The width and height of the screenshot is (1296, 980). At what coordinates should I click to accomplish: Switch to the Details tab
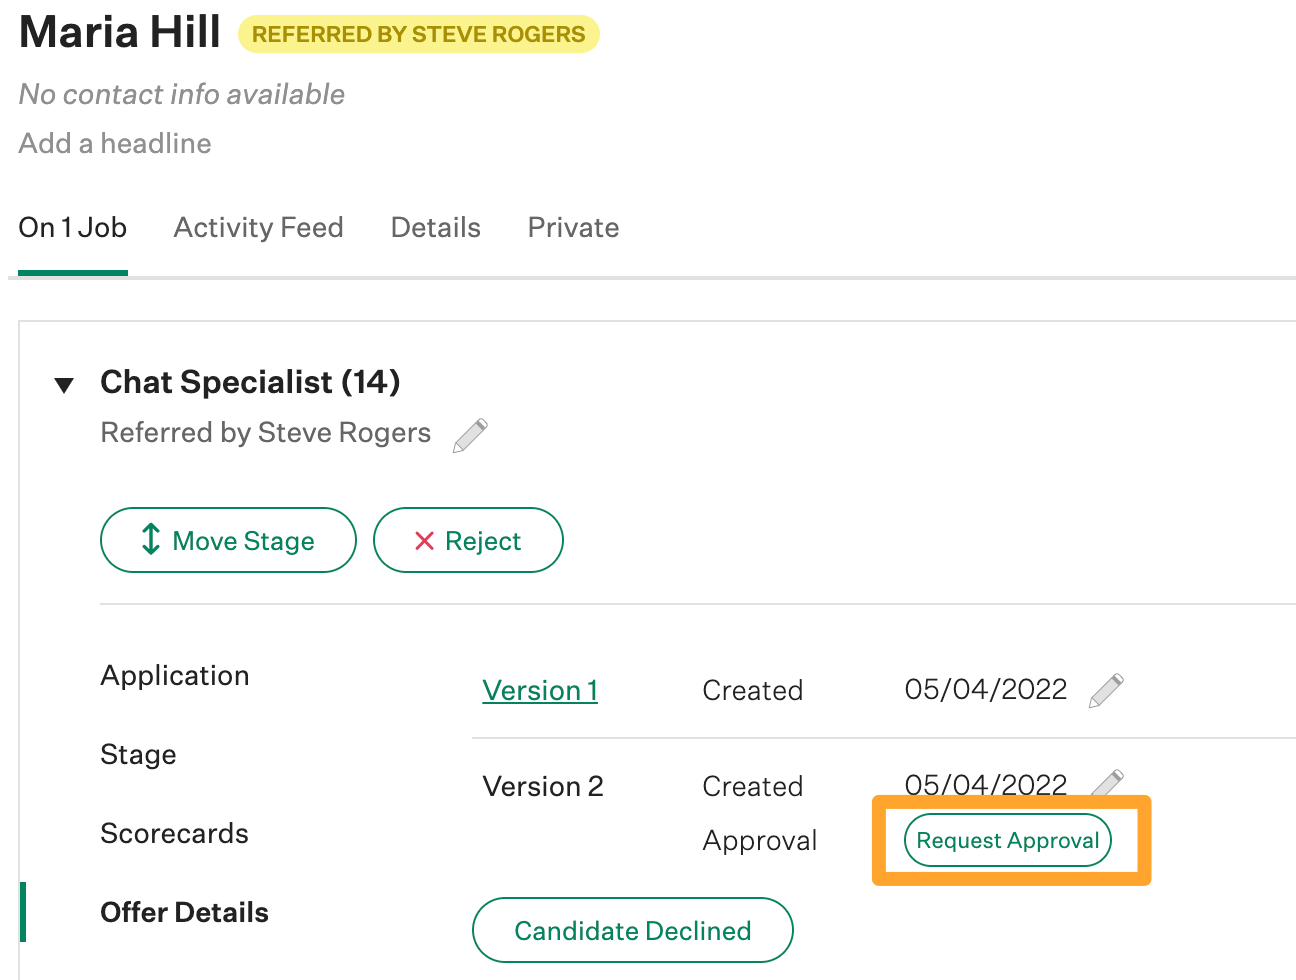pyautogui.click(x=435, y=228)
